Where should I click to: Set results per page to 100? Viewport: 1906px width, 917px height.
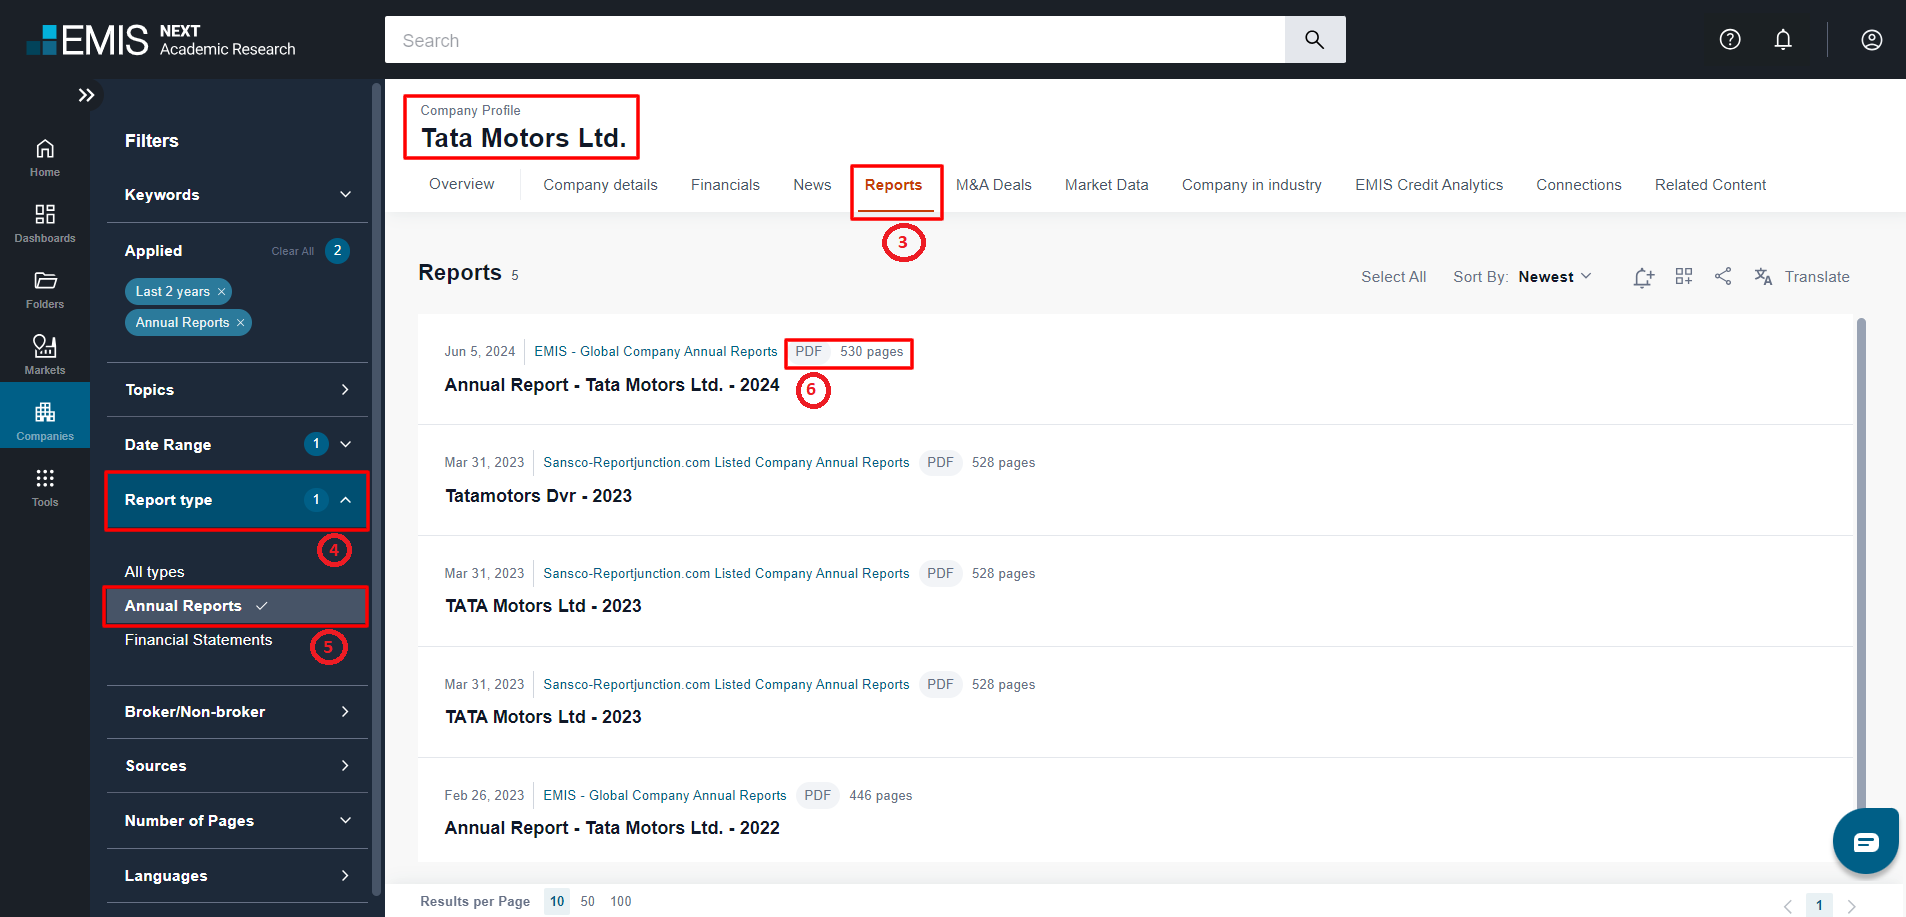pos(621,901)
